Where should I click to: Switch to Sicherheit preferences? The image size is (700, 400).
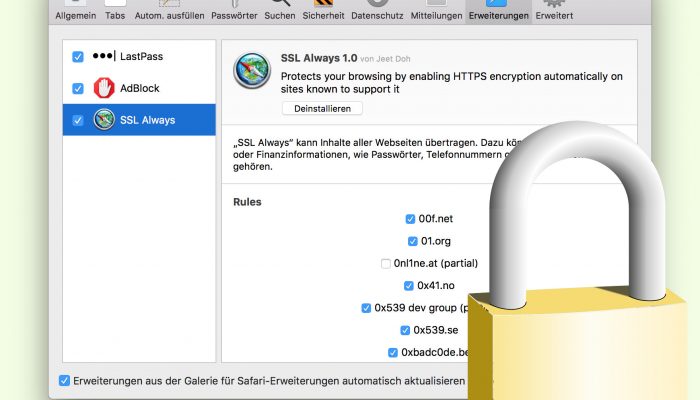pos(323,11)
